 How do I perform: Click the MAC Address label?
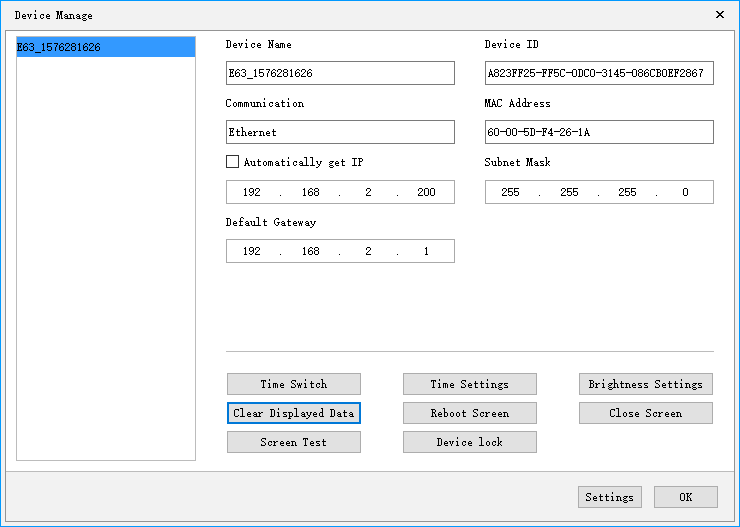point(517,103)
